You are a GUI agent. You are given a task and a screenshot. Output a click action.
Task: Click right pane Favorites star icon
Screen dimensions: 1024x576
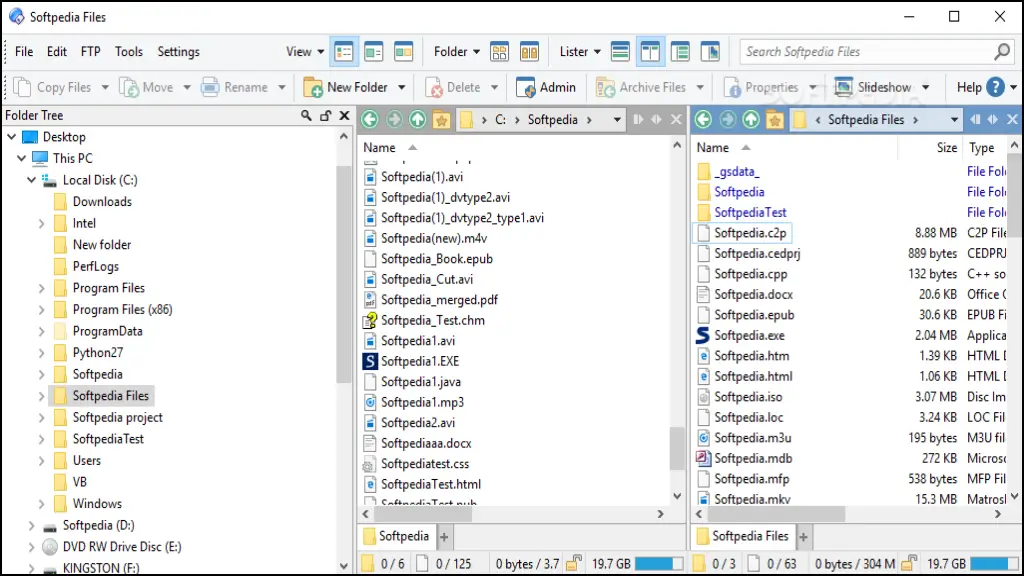pyautogui.click(x=775, y=120)
